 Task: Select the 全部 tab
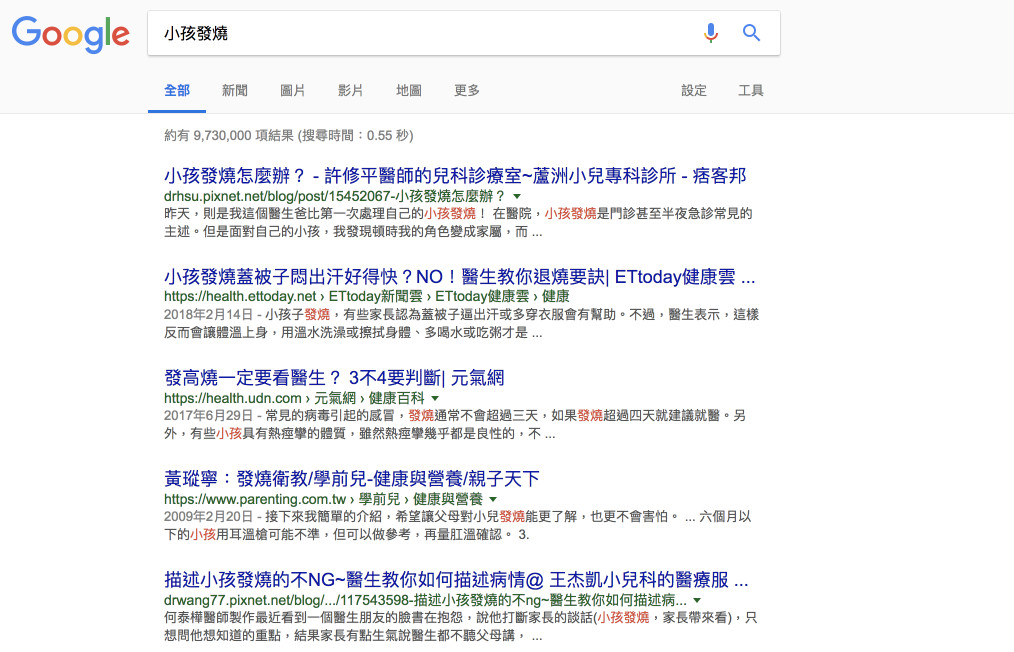(x=177, y=91)
